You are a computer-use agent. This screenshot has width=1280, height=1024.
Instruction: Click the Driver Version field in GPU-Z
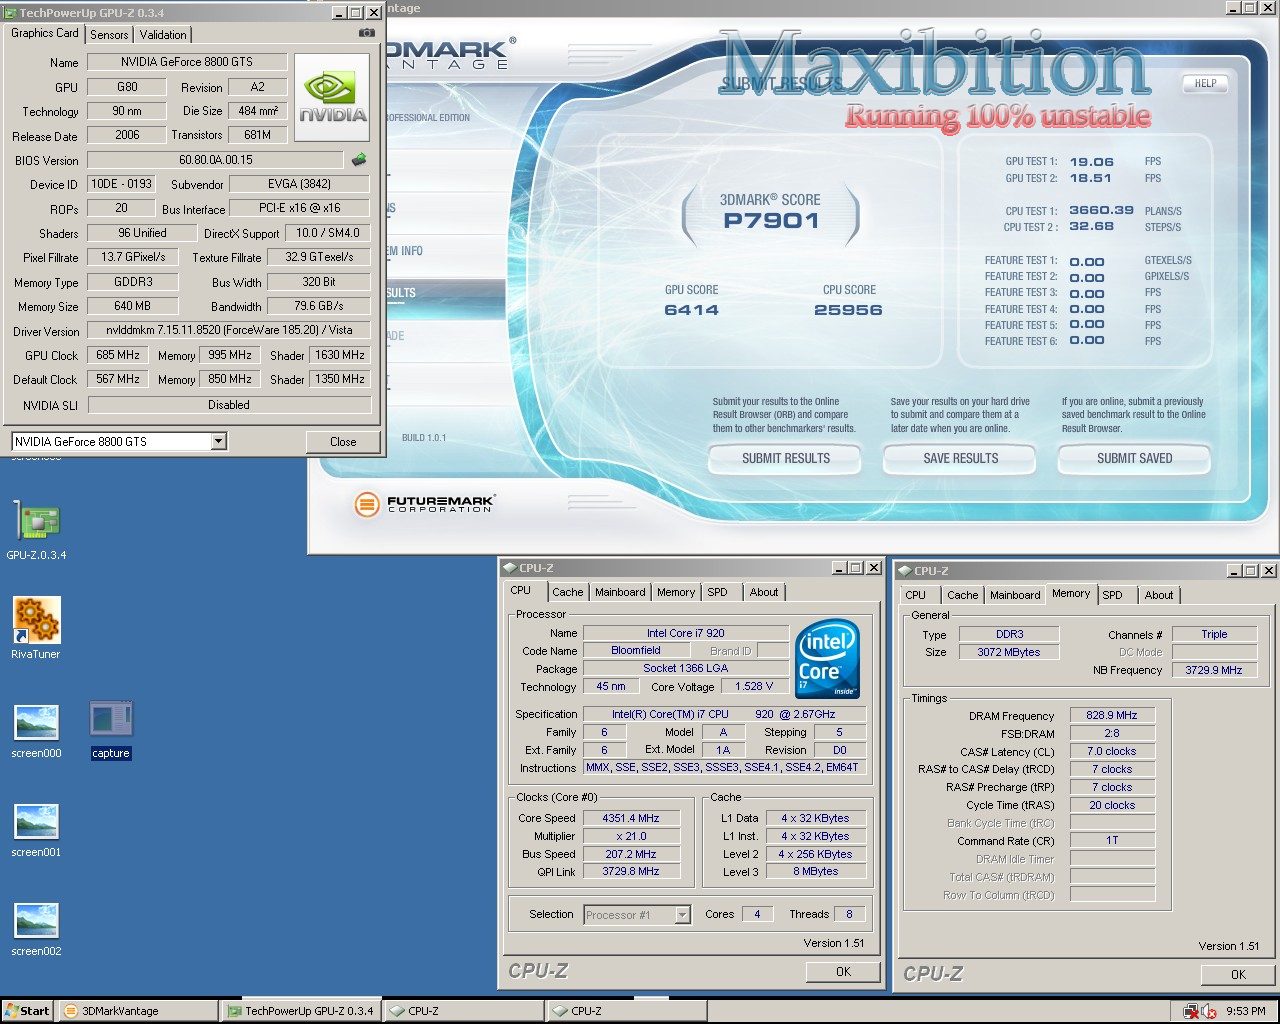[229, 330]
